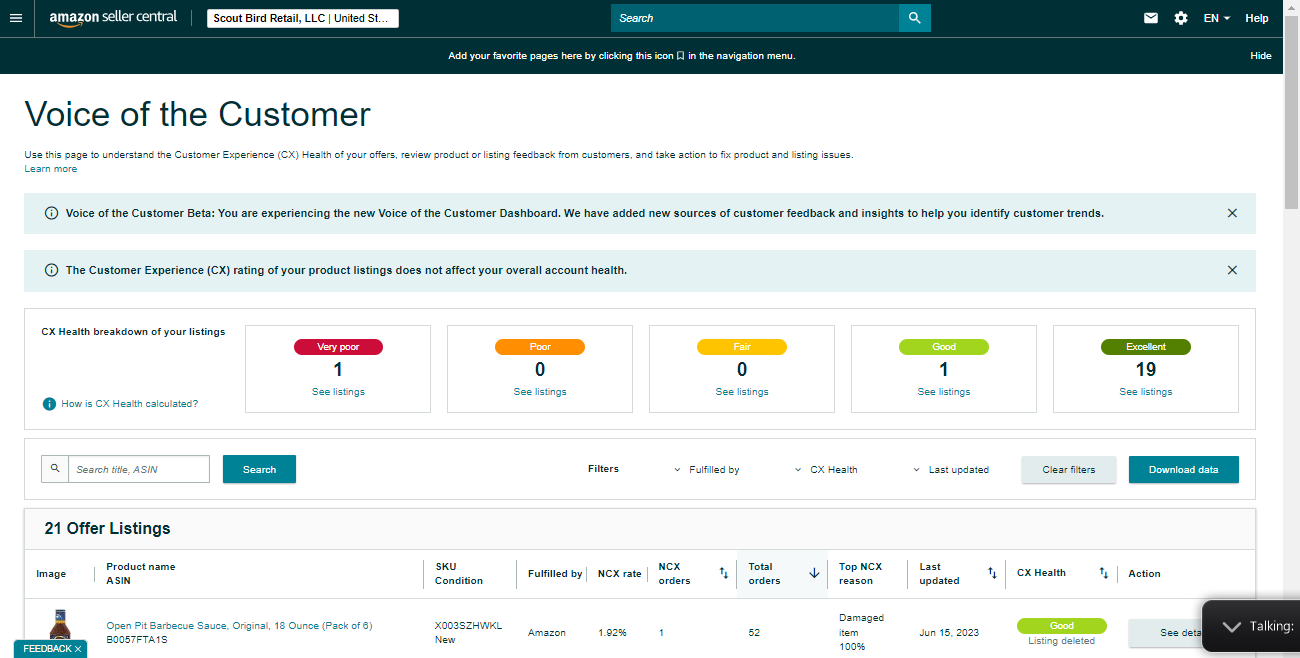Open the EN language dropdown
This screenshot has height=658, width=1300.
1216,18
